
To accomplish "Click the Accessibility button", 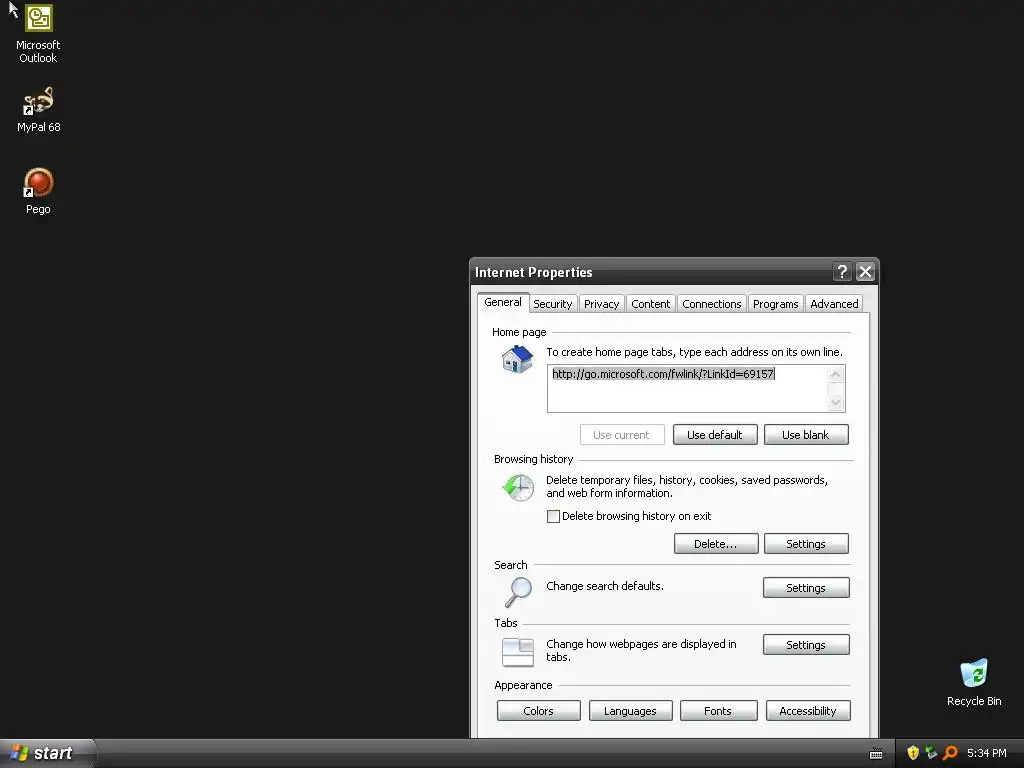I will 808,711.
